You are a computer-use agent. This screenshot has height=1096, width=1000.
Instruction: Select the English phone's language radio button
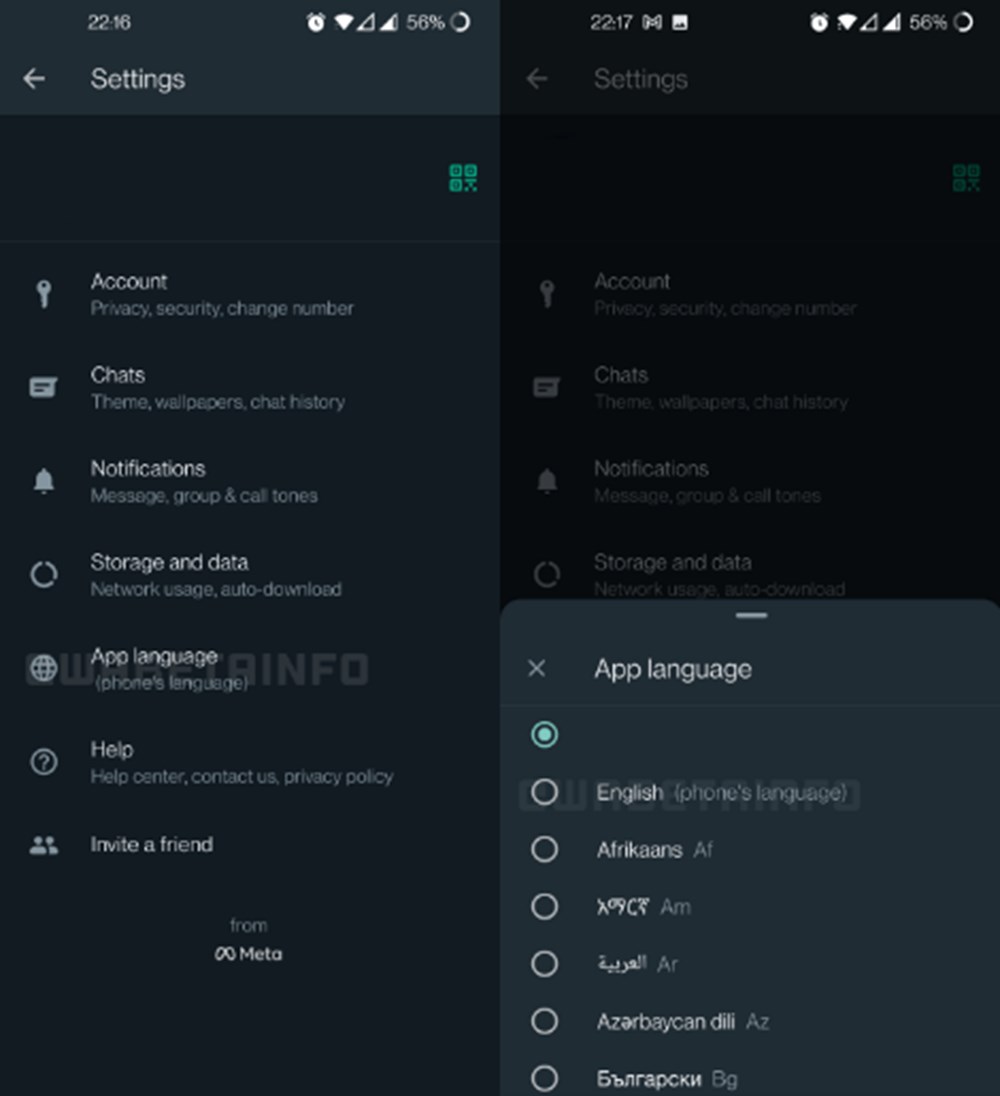point(545,792)
